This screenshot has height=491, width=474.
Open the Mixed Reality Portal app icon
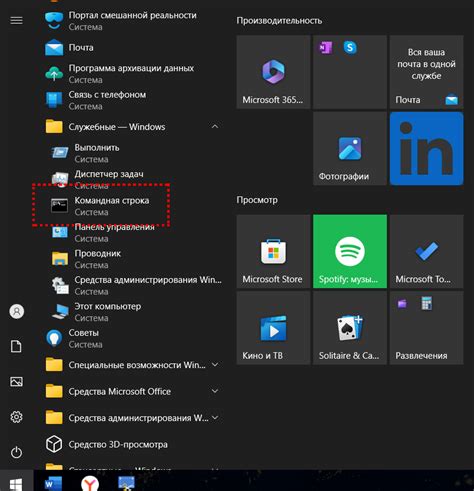click(54, 20)
